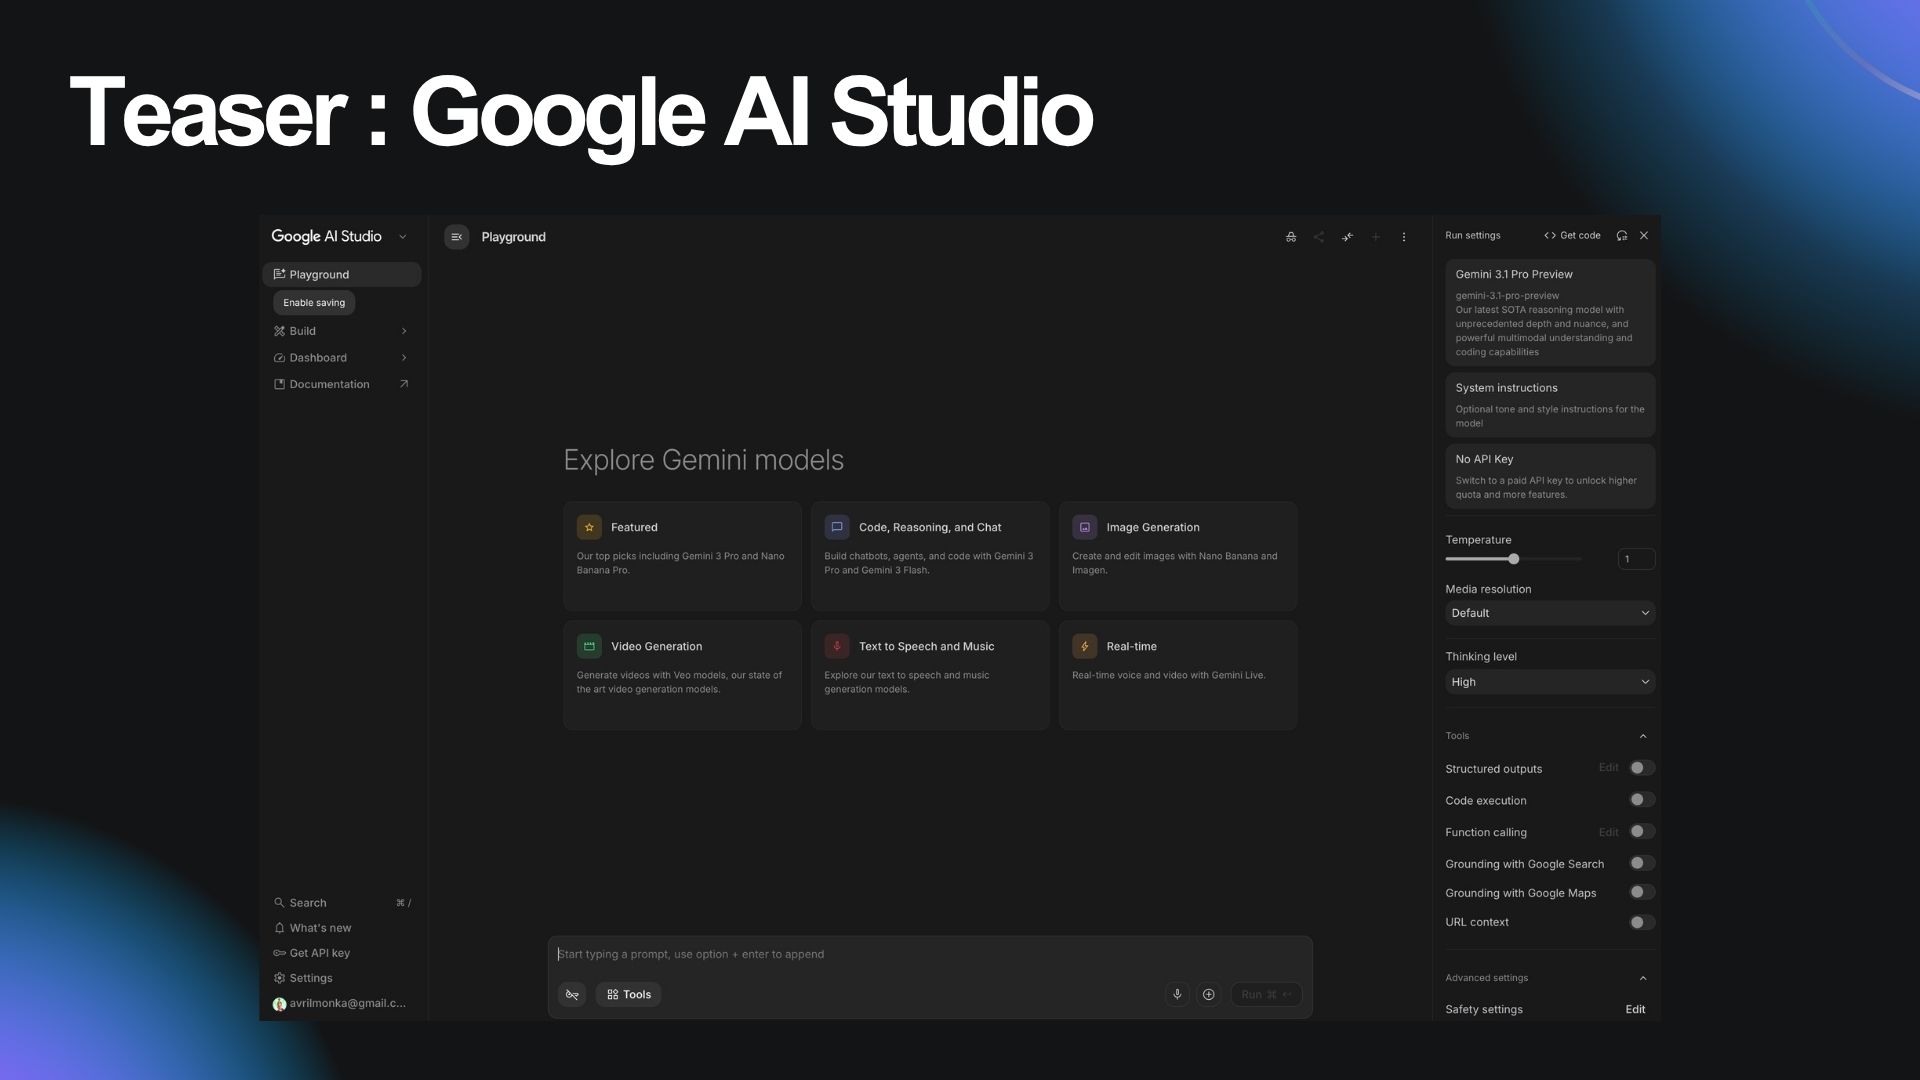Collapse the Advanced settings section chevron
Image resolution: width=1920 pixels, height=1080 pixels.
point(1643,978)
